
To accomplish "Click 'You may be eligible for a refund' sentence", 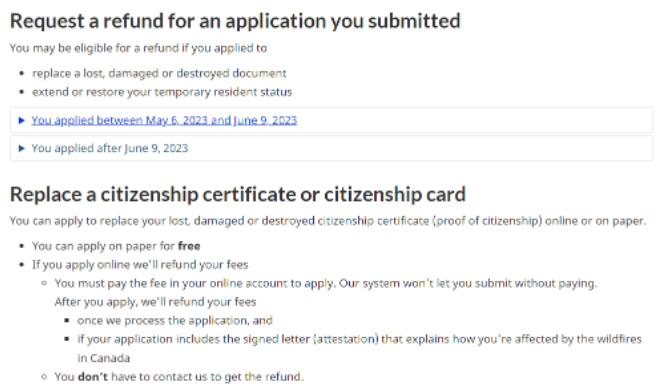I will click(x=138, y=48).
